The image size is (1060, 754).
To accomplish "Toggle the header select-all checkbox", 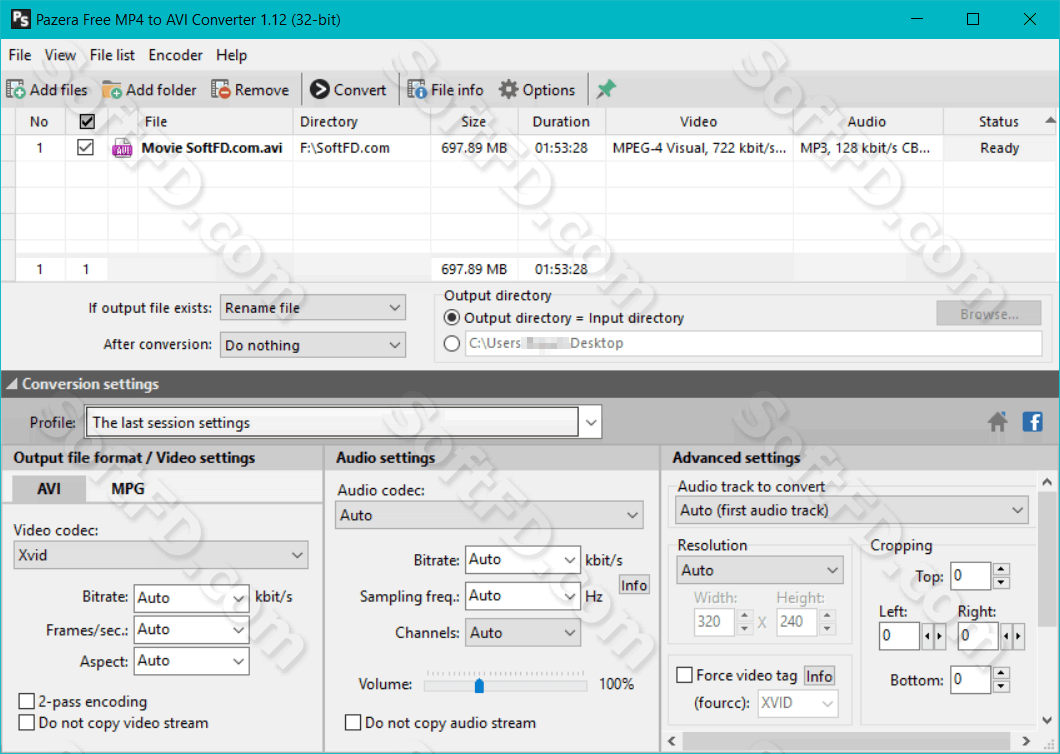I will (x=87, y=122).
